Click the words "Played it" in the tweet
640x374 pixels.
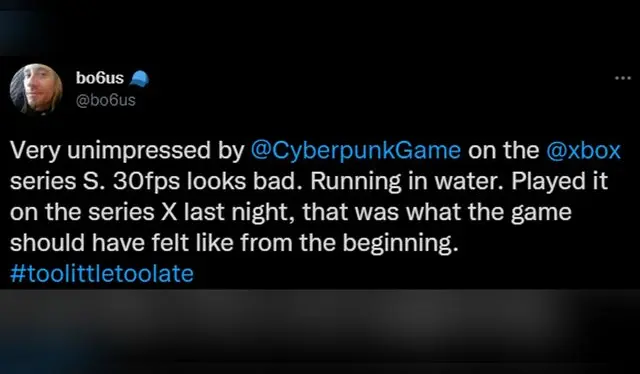(x=560, y=182)
